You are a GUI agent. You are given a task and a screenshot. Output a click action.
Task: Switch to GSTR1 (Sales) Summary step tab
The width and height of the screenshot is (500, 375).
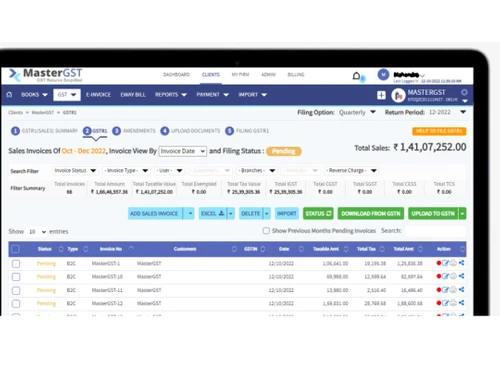point(44,131)
